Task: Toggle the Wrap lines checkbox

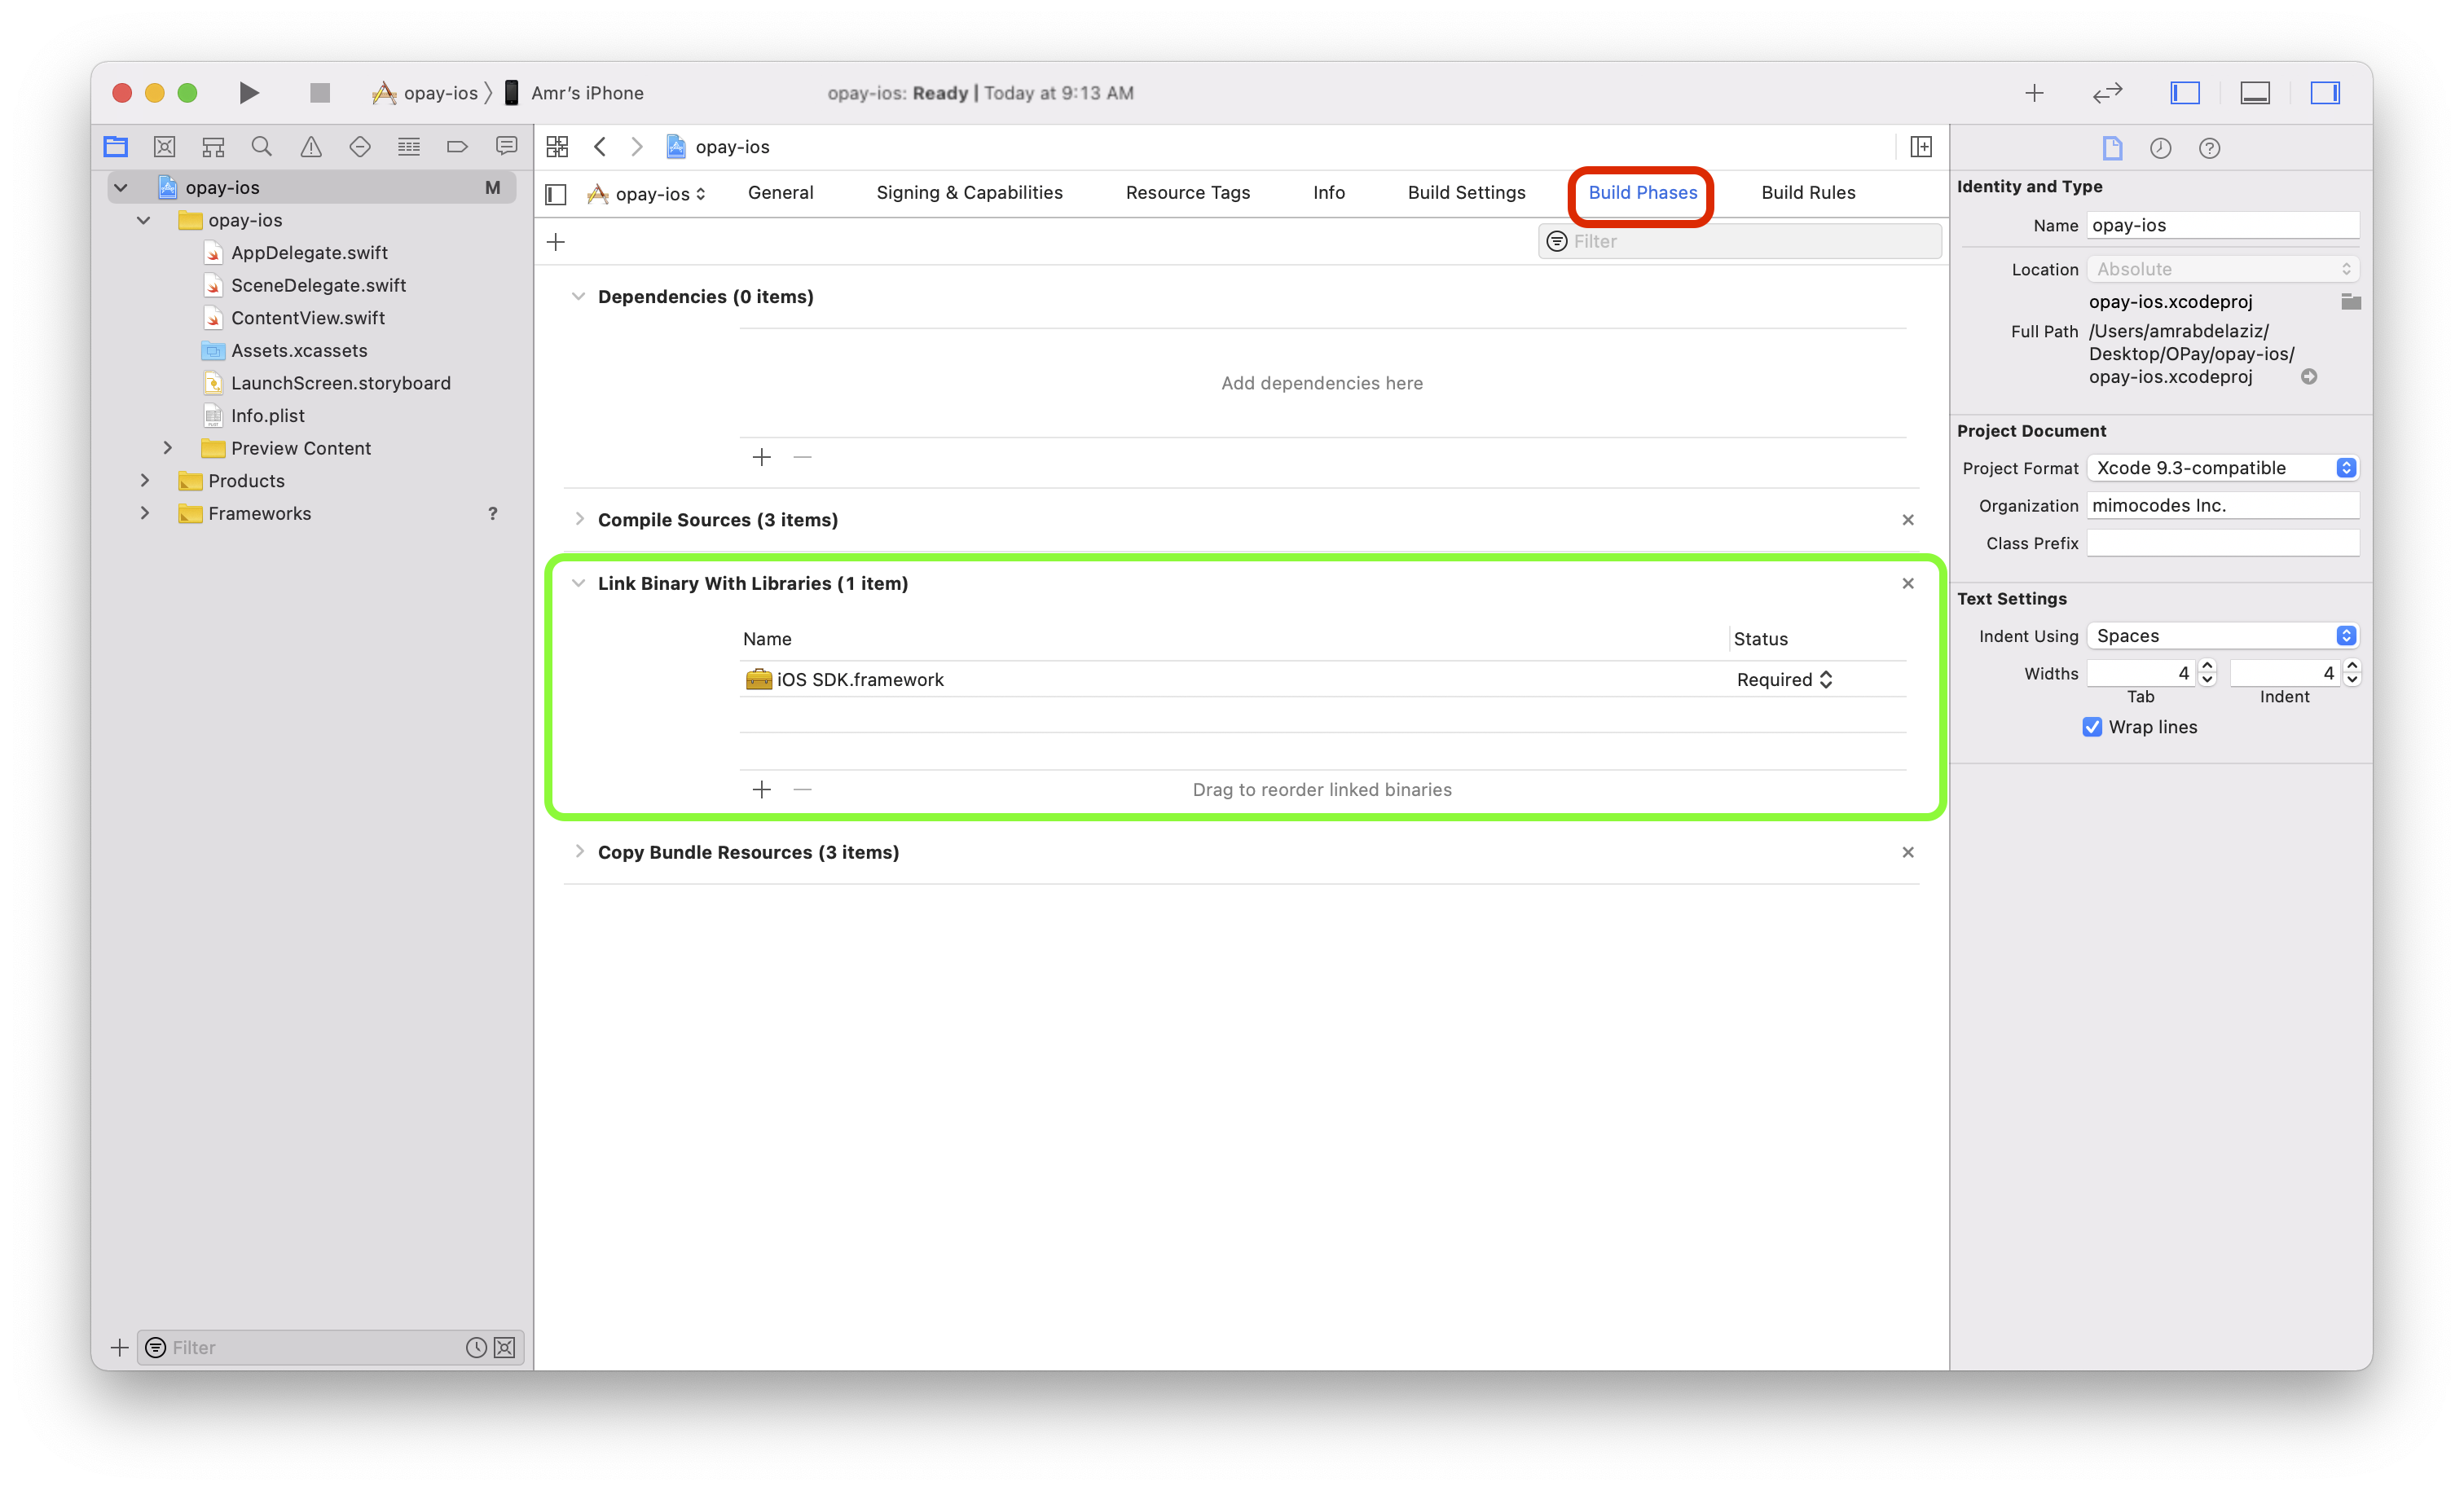Action: [x=2092, y=727]
